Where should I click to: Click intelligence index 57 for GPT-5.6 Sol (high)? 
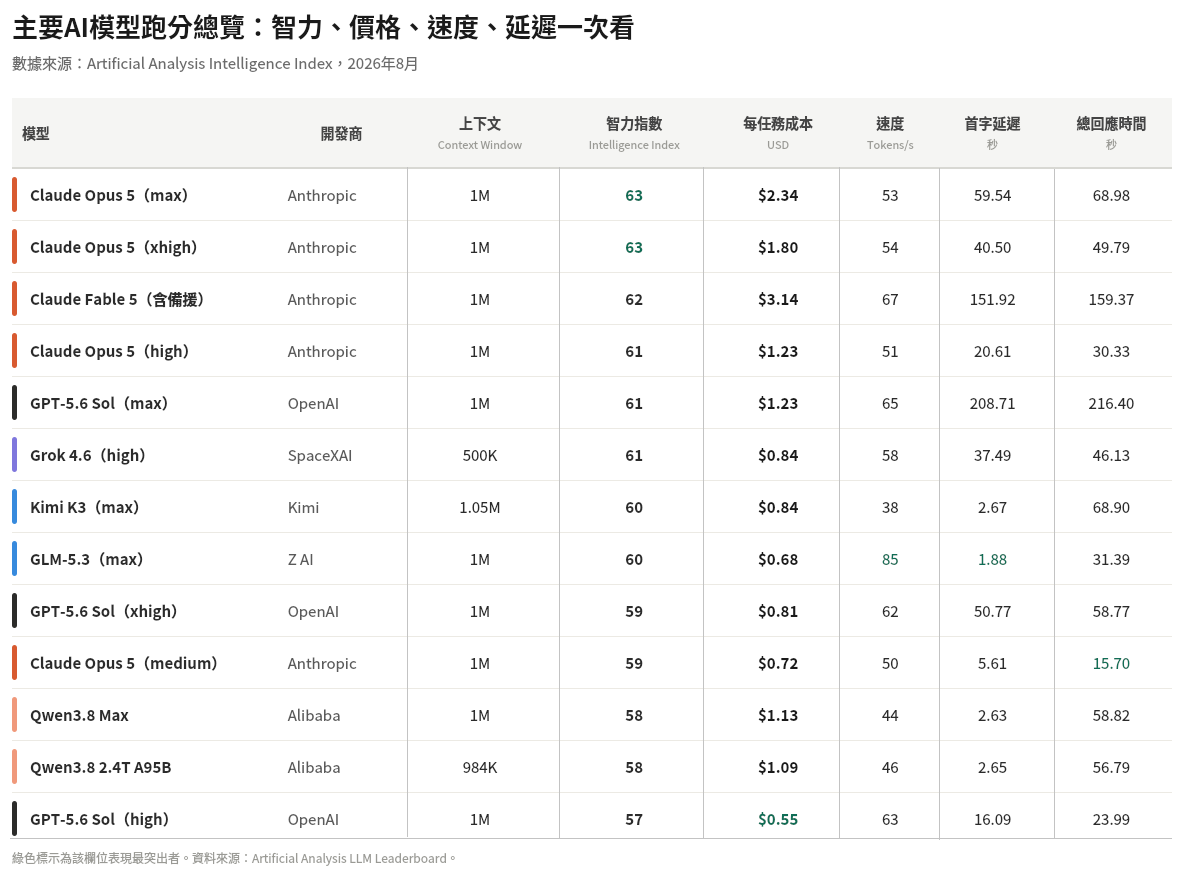tap(634, 820)
